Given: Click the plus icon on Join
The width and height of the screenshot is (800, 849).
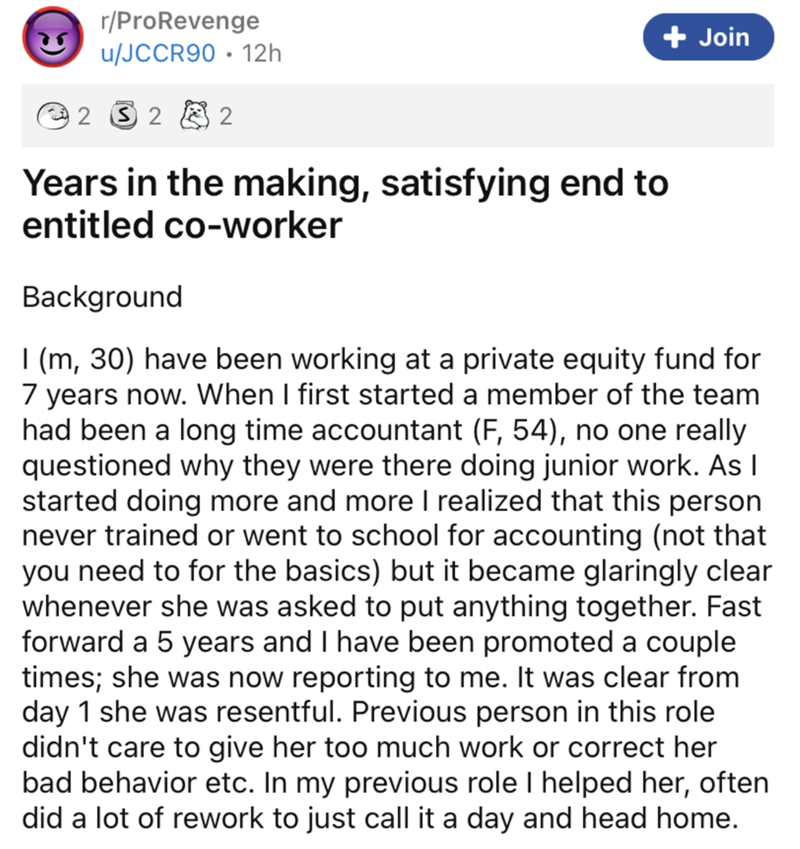Looking at the screenshot, I should point(674,37).
